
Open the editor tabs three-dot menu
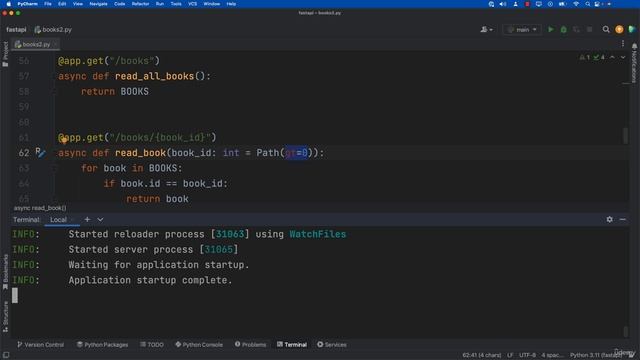[x=623, y=44]
